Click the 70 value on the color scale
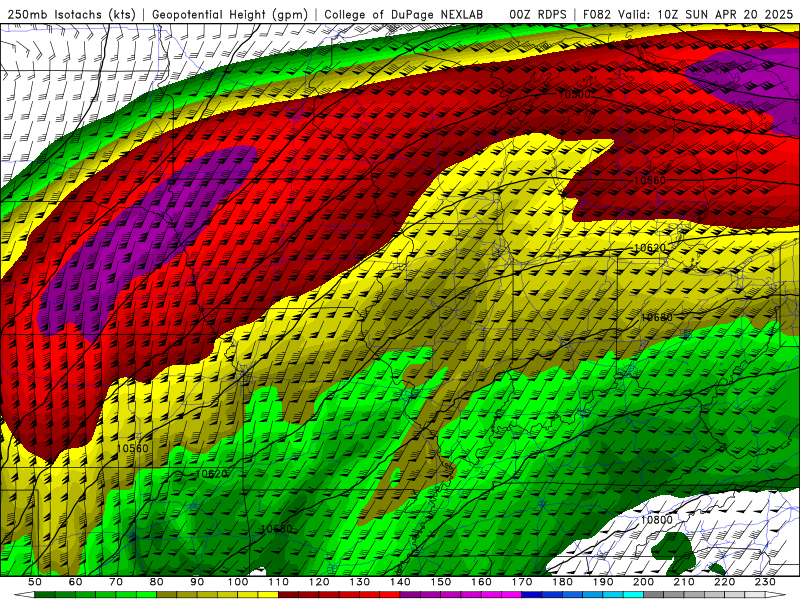The height and width of the screenshot is (600, 800). point(116,582)
